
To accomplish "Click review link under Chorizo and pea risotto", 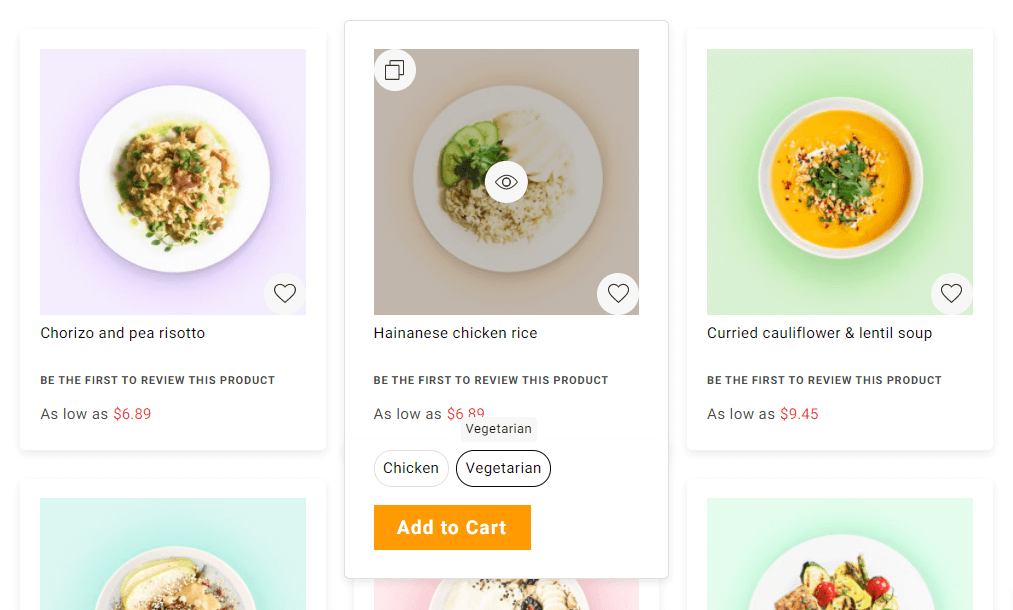I will (x=157, y=380).
